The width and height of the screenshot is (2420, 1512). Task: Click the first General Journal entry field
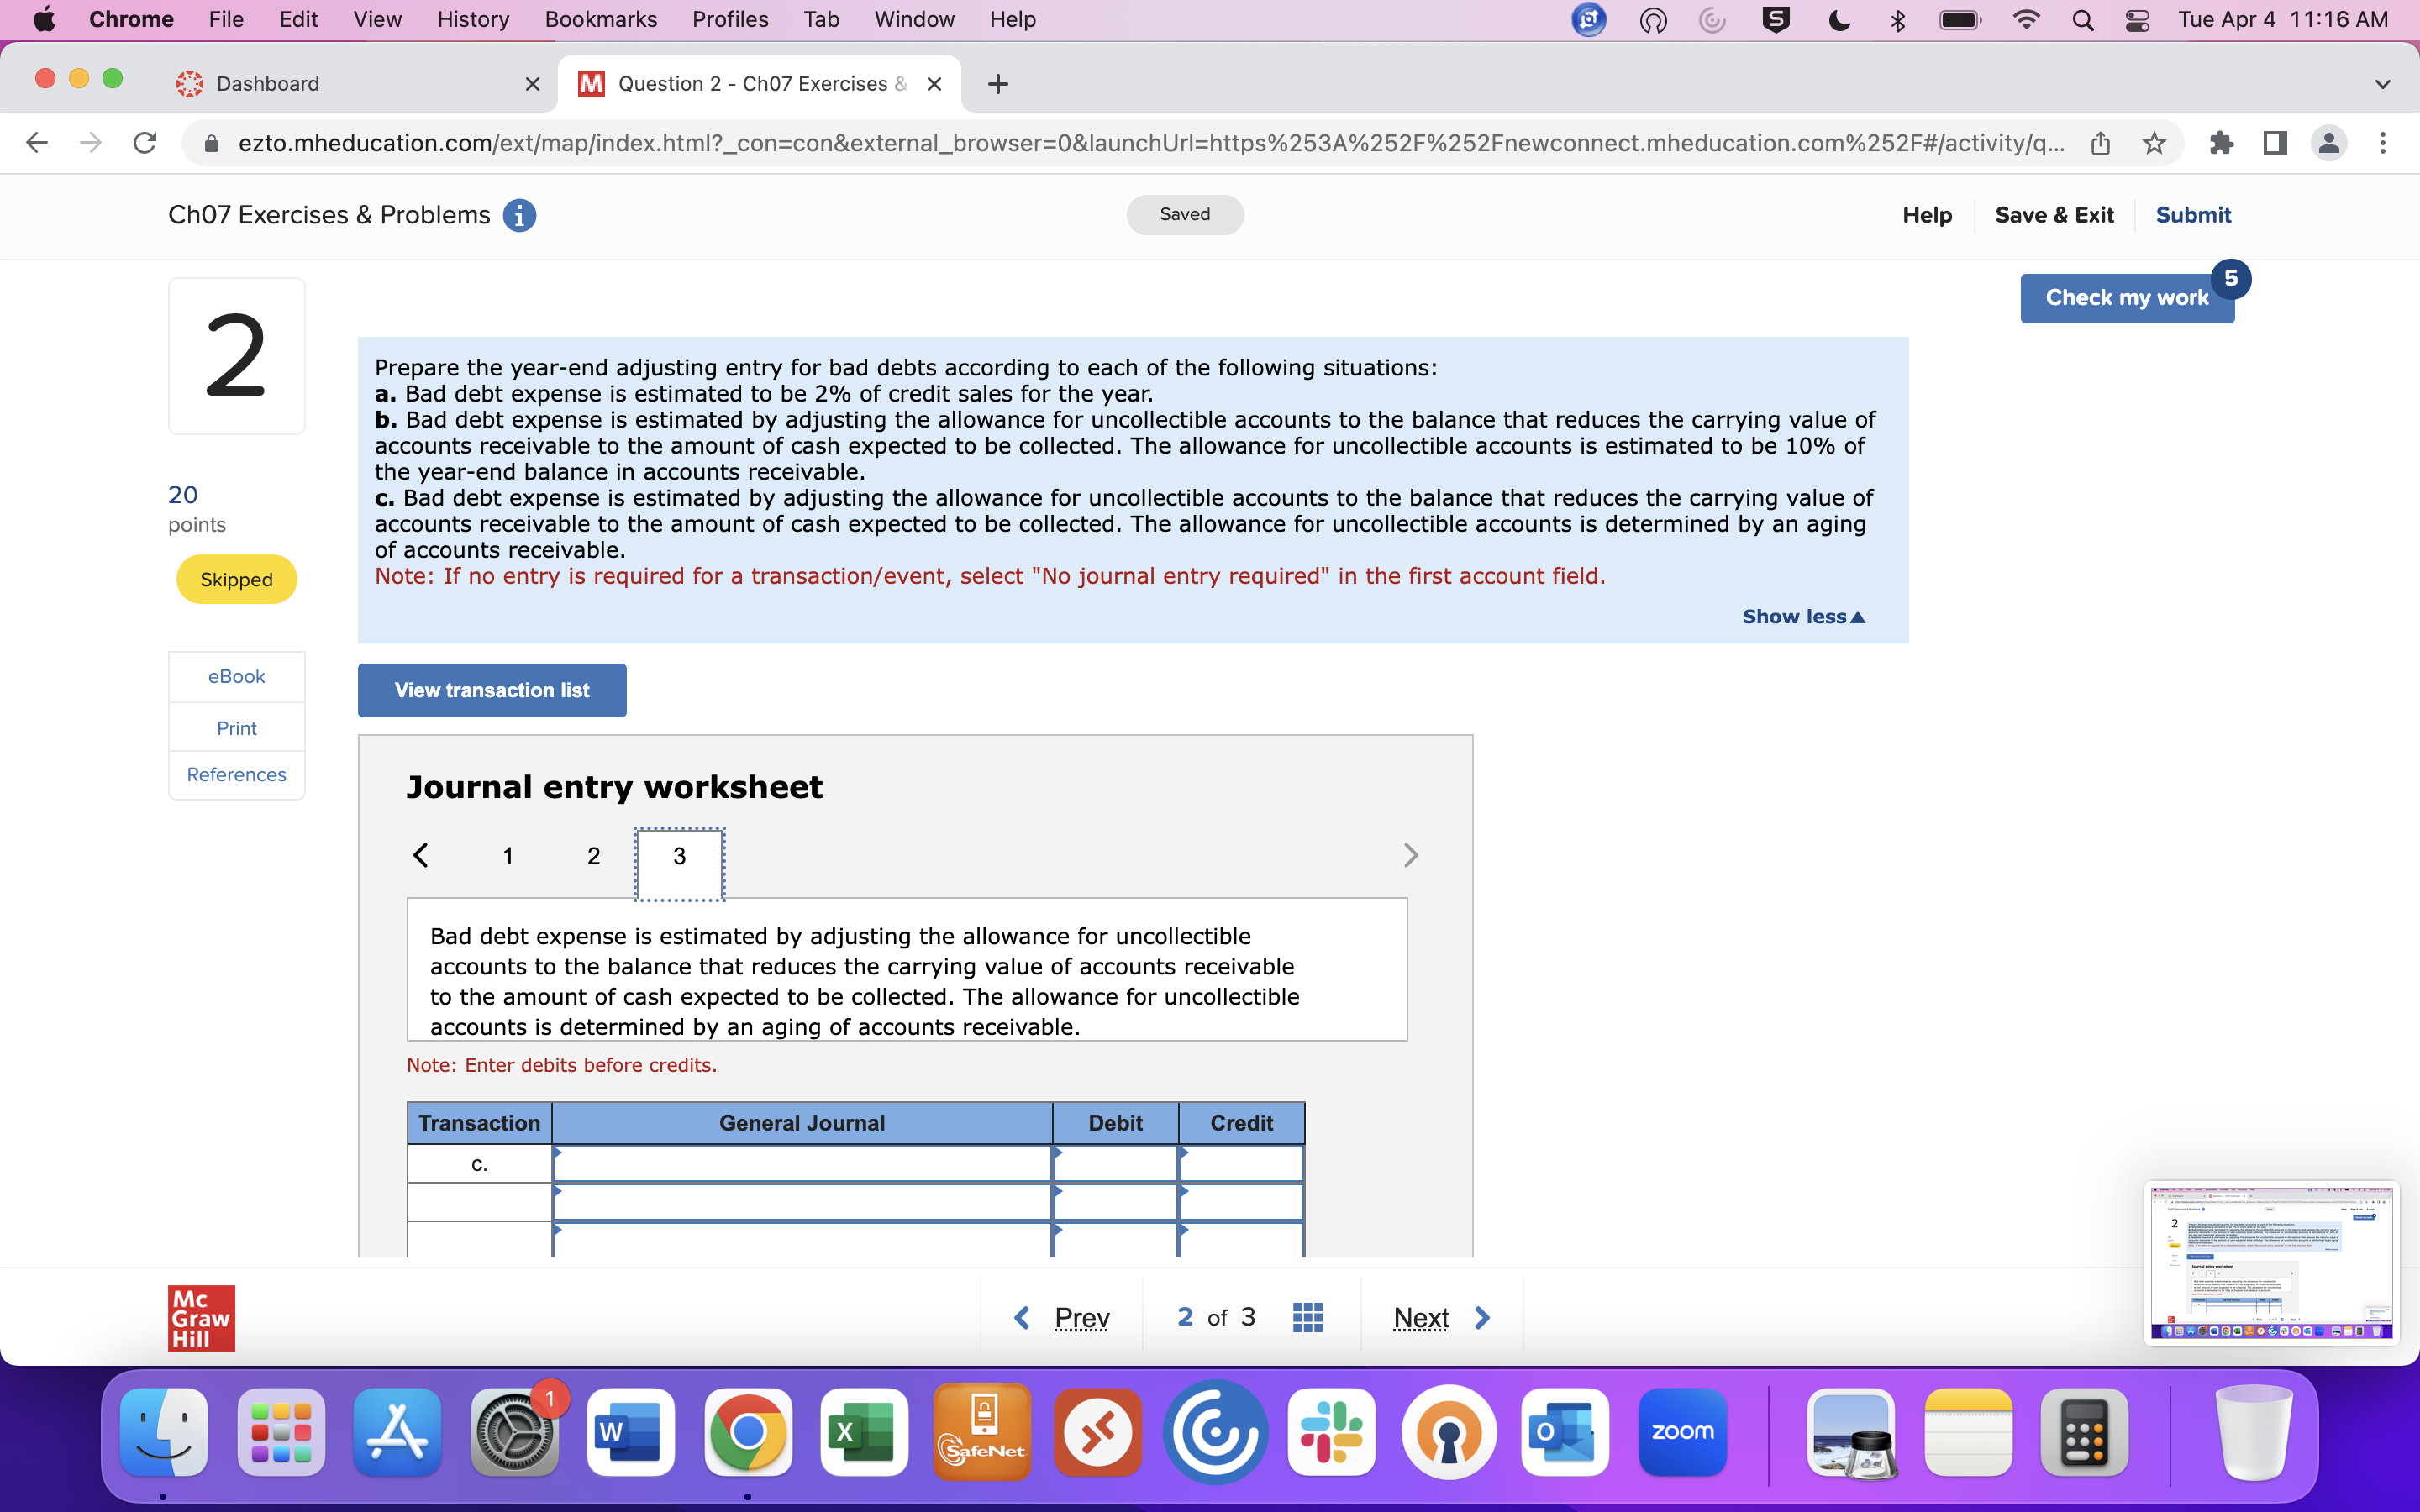(800, 1163)
